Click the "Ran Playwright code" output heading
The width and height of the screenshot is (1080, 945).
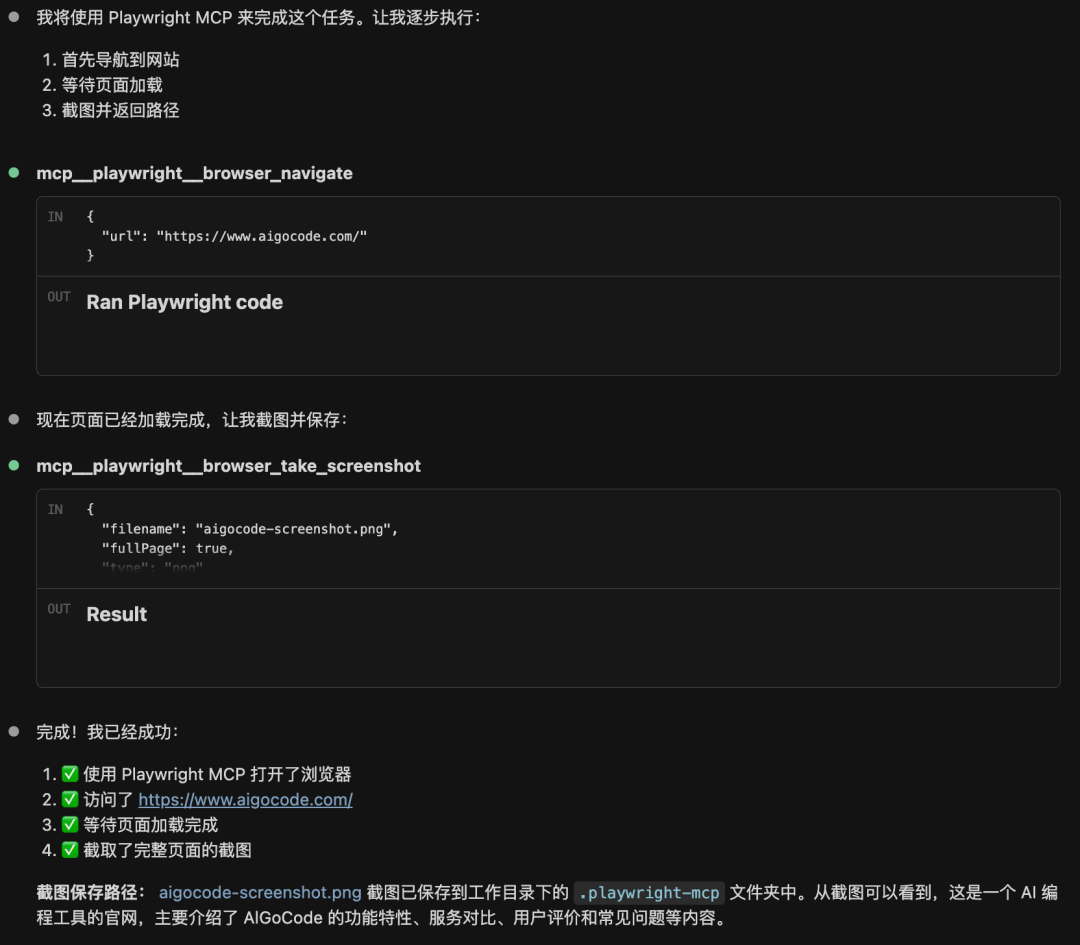click(185, 302)
